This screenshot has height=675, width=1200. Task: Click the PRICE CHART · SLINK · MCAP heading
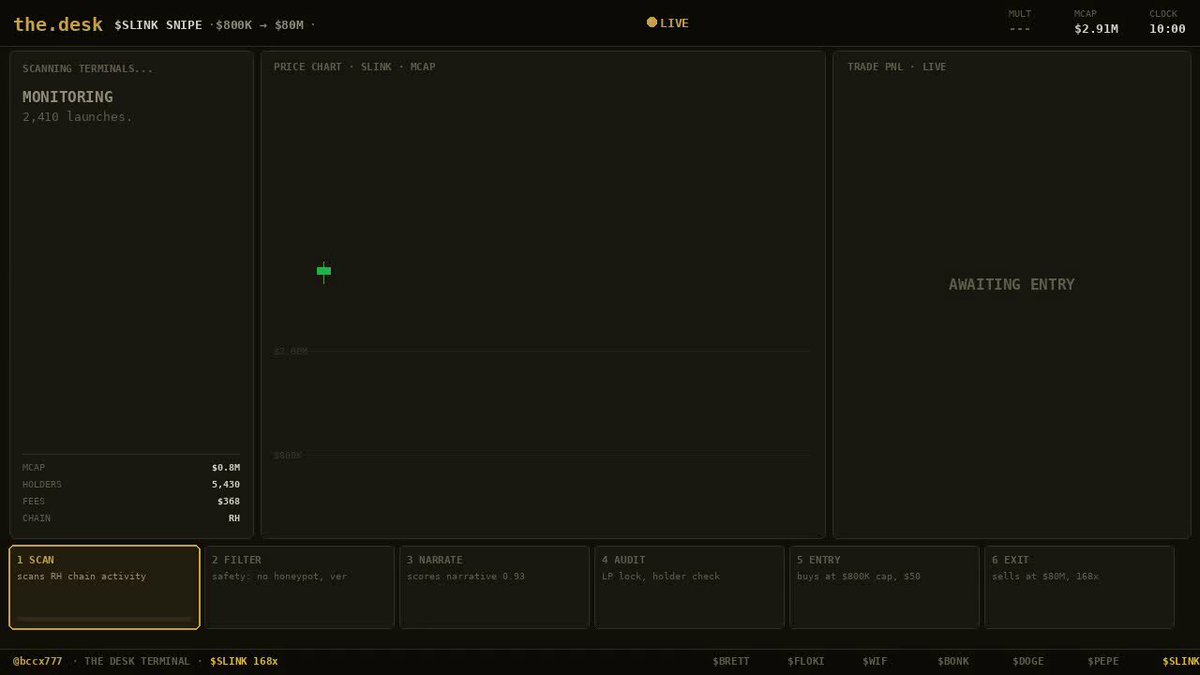(354, 67)
